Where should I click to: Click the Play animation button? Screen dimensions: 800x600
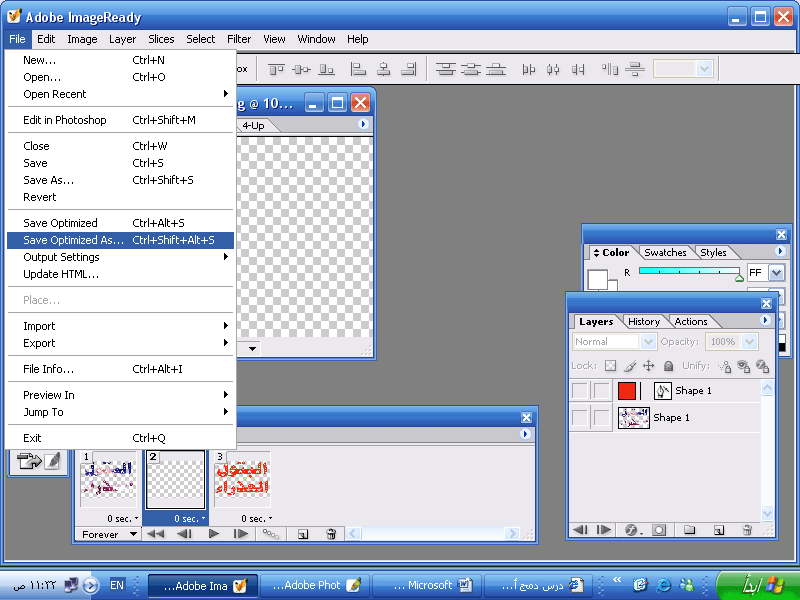pos(213,534)
